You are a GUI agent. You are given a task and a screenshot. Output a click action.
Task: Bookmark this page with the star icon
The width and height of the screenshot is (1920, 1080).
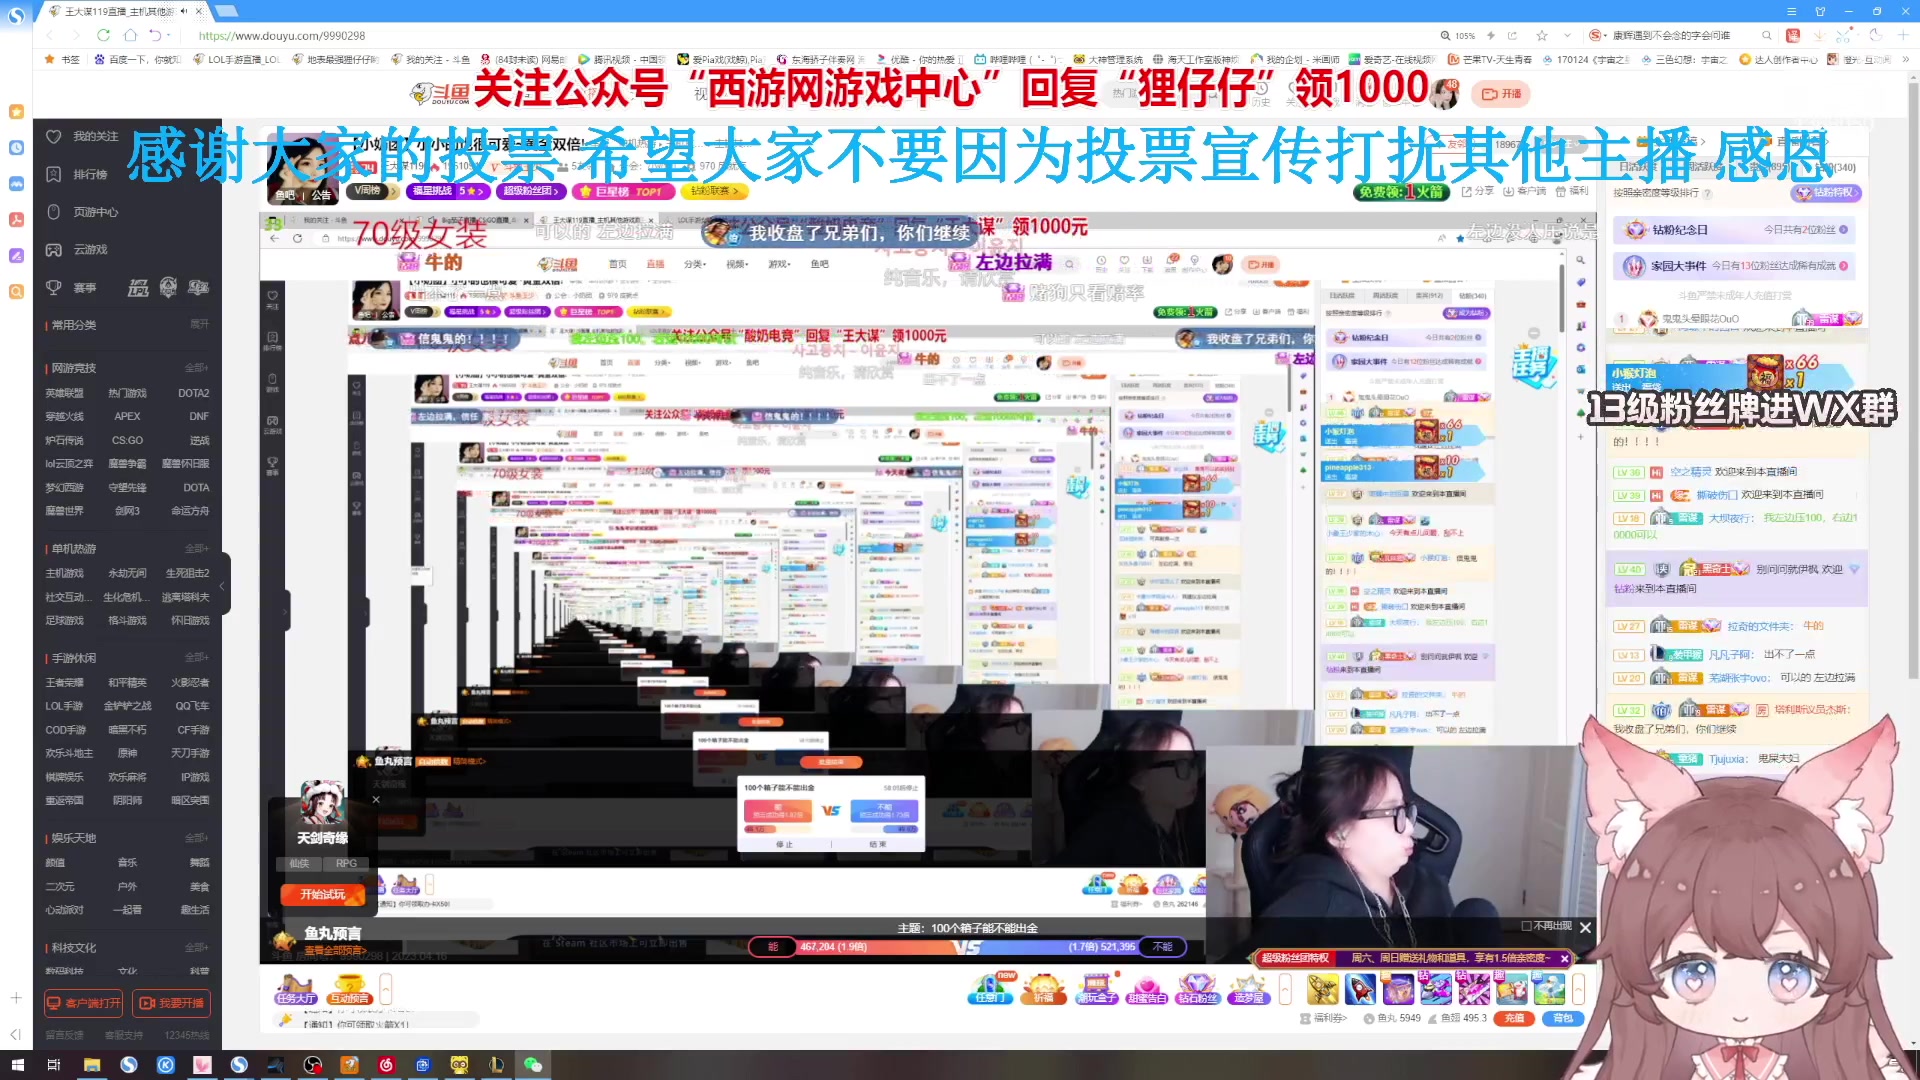[x=1542, y=35]
